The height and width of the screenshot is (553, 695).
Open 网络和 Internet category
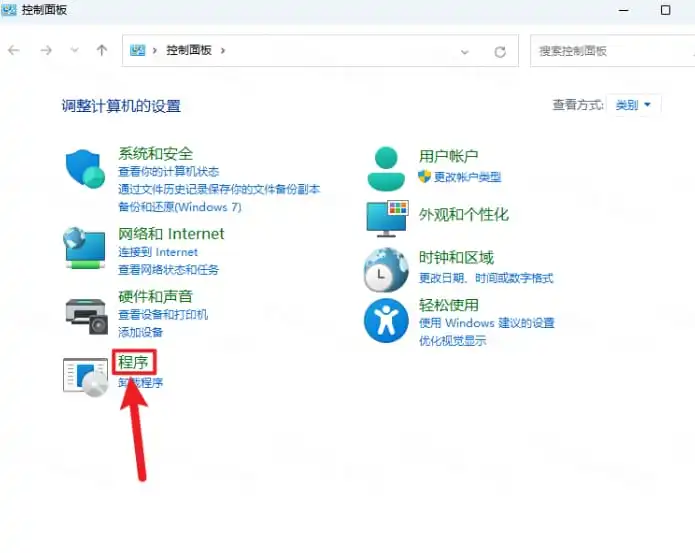click(x=171, y=234)
